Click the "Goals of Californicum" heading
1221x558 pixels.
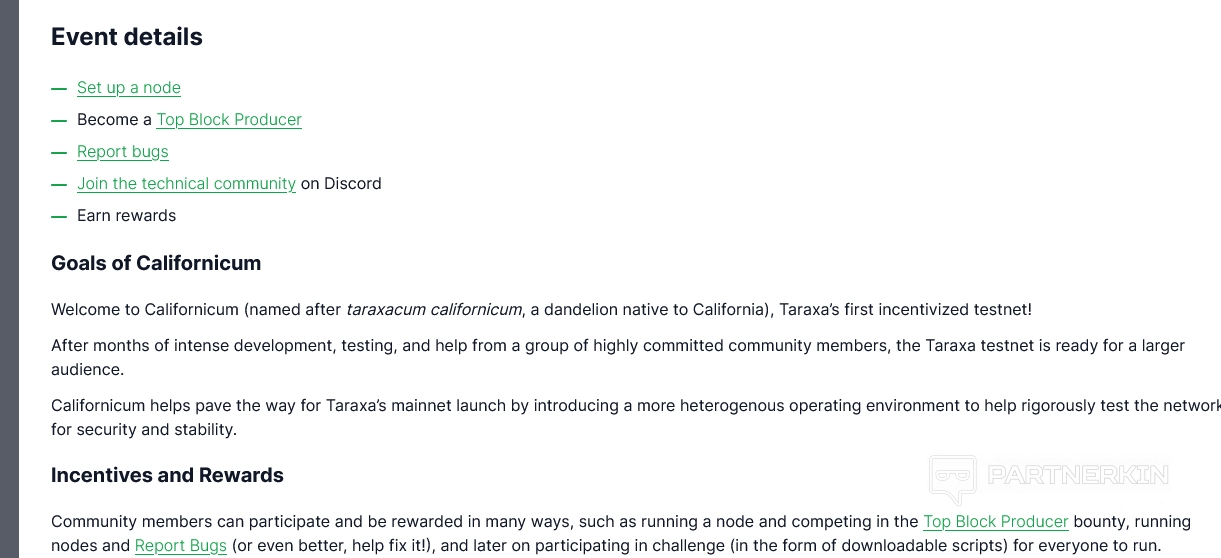[156, 264]
